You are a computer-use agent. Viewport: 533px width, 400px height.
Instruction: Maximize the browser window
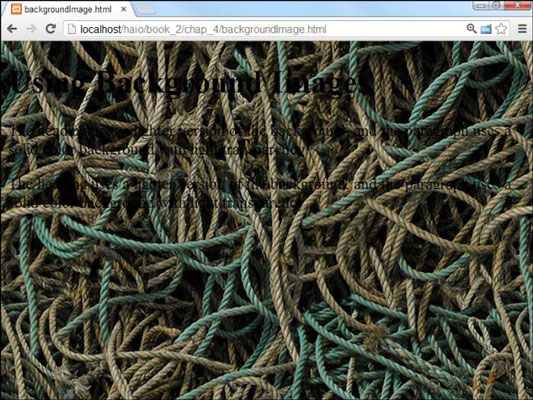point(496,5)
